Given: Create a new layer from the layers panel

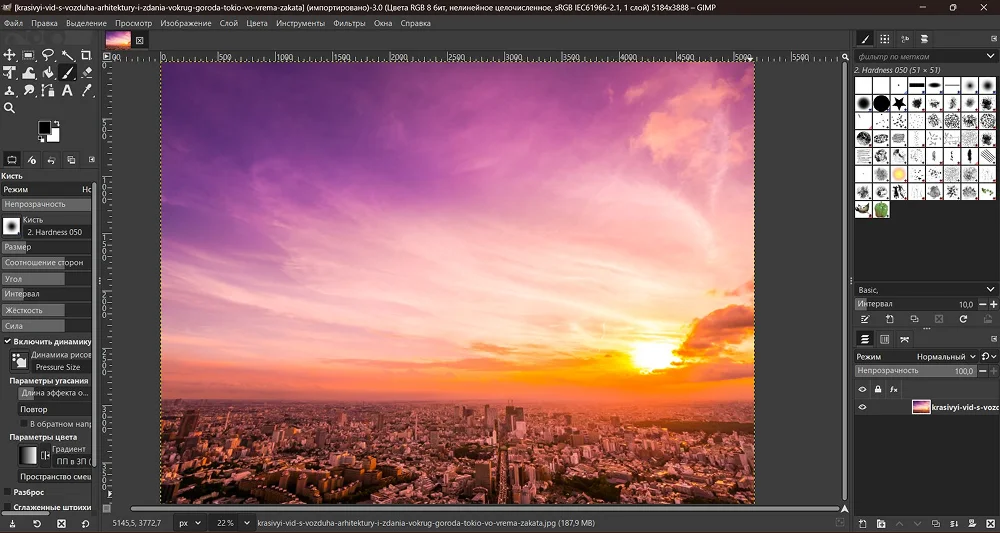Looking at the screenshot, I should pos(862,523).
